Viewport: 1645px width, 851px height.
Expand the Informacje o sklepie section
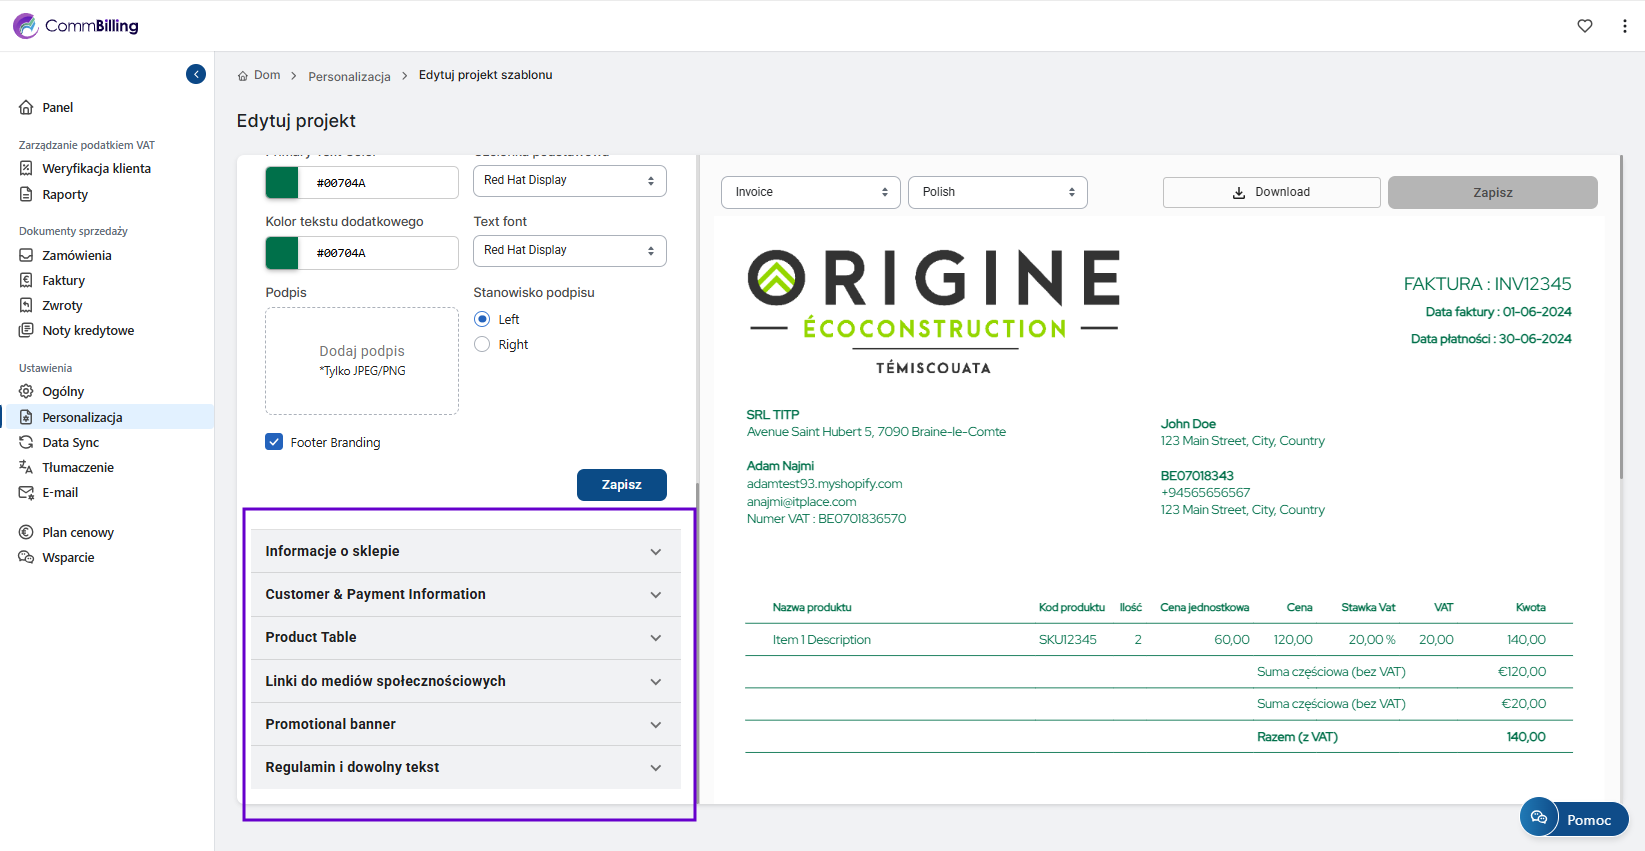pyautogui.click(x=465, y=551)
